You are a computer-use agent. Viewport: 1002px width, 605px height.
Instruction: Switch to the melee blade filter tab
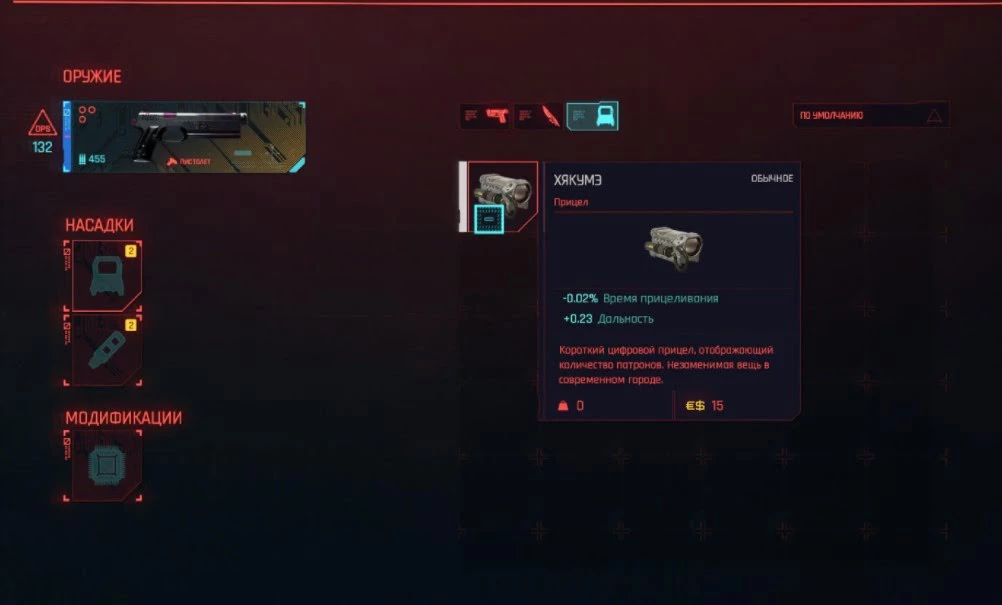[x=539, y=116]
